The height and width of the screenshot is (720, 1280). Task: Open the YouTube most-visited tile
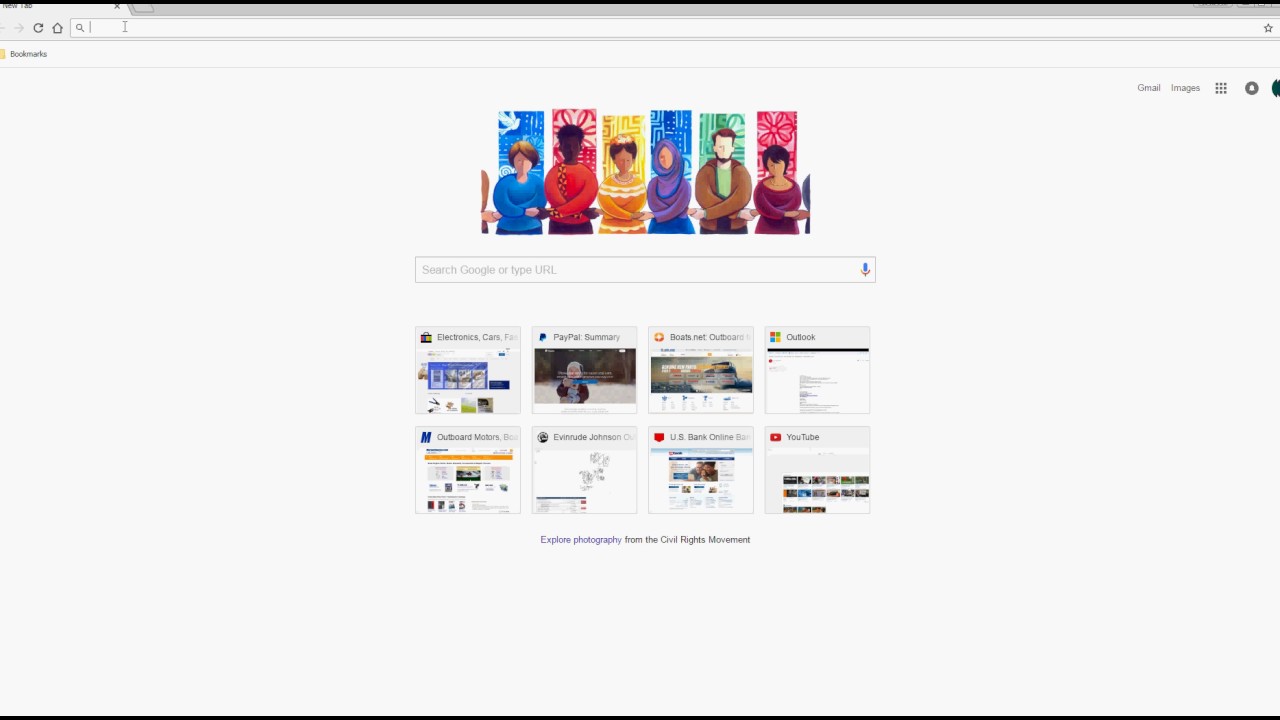[817, 470]
